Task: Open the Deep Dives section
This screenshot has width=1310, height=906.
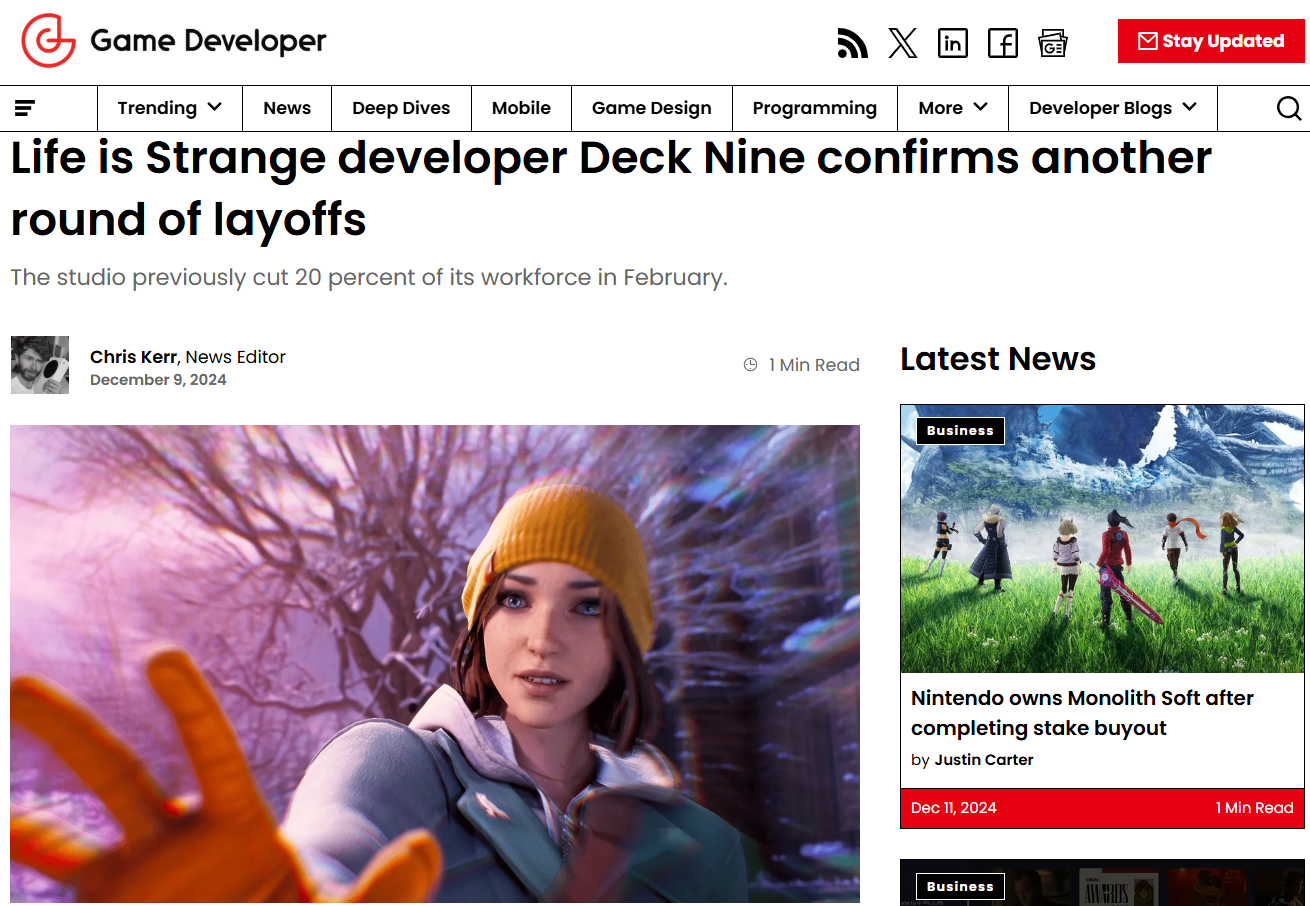Action: coord(401,108)
